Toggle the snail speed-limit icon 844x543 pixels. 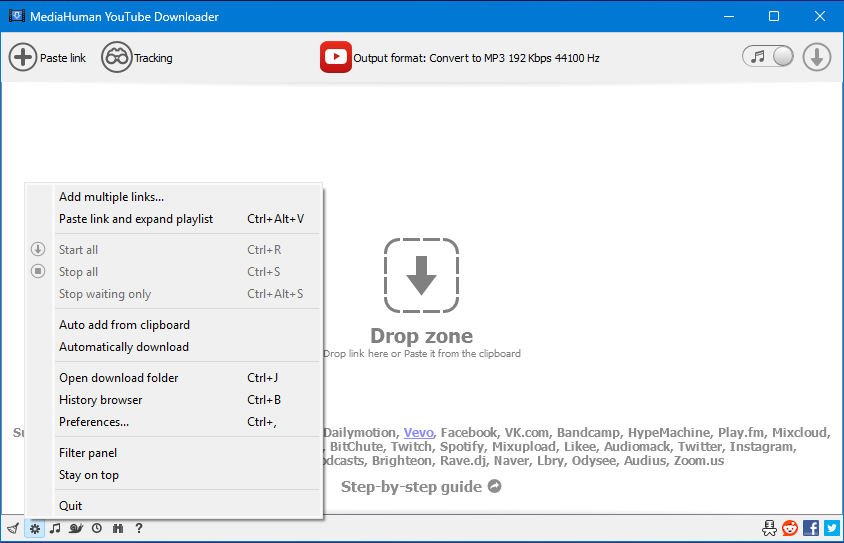76,528
